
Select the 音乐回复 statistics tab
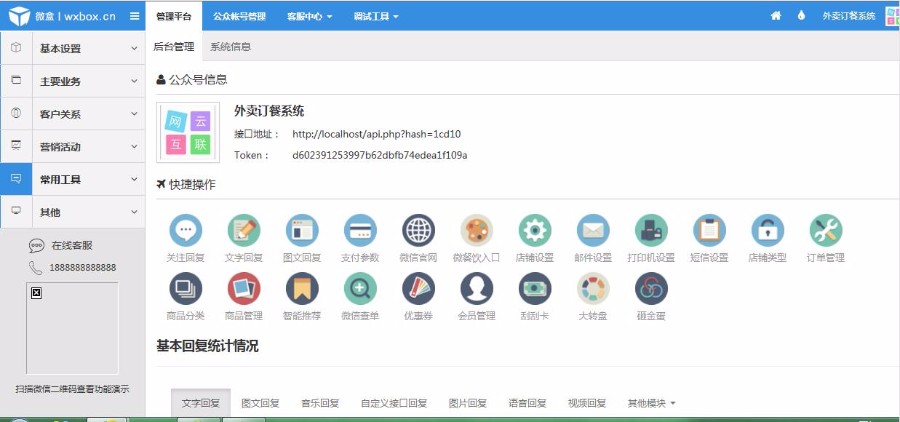point(320,403)
